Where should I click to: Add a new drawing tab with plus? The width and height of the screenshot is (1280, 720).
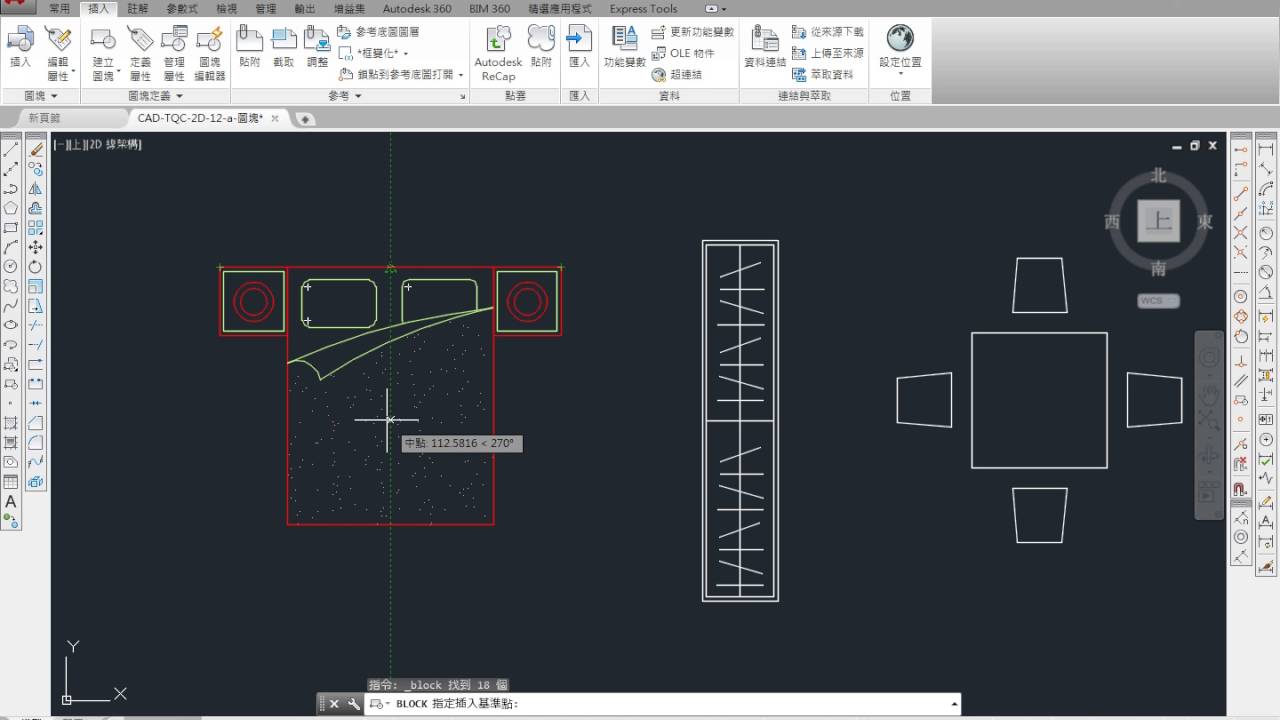click(305, 119)
